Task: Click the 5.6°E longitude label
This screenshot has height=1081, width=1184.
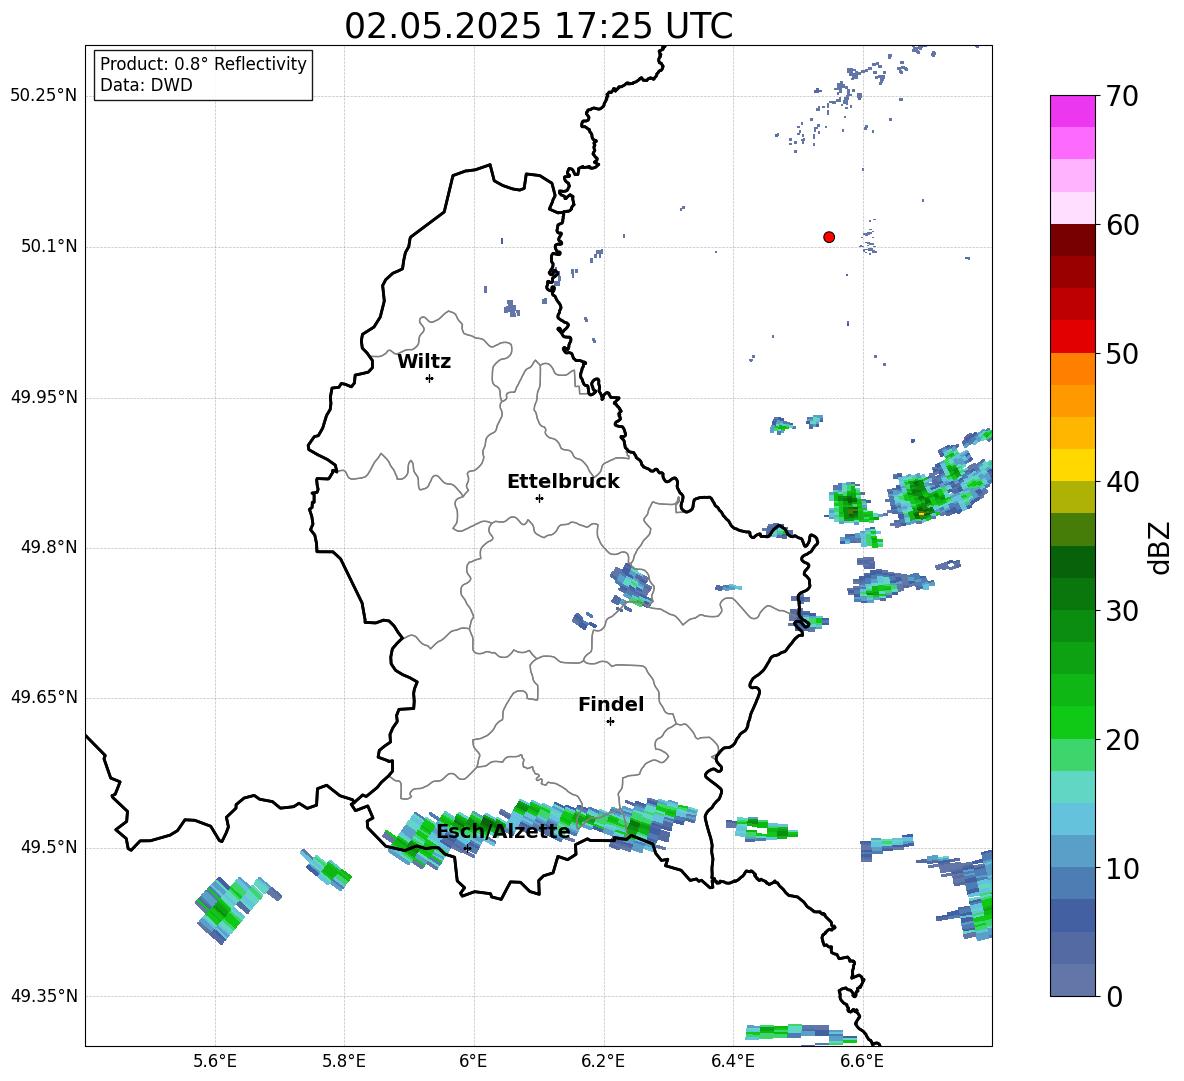Action: click(x=215, y=1061)
